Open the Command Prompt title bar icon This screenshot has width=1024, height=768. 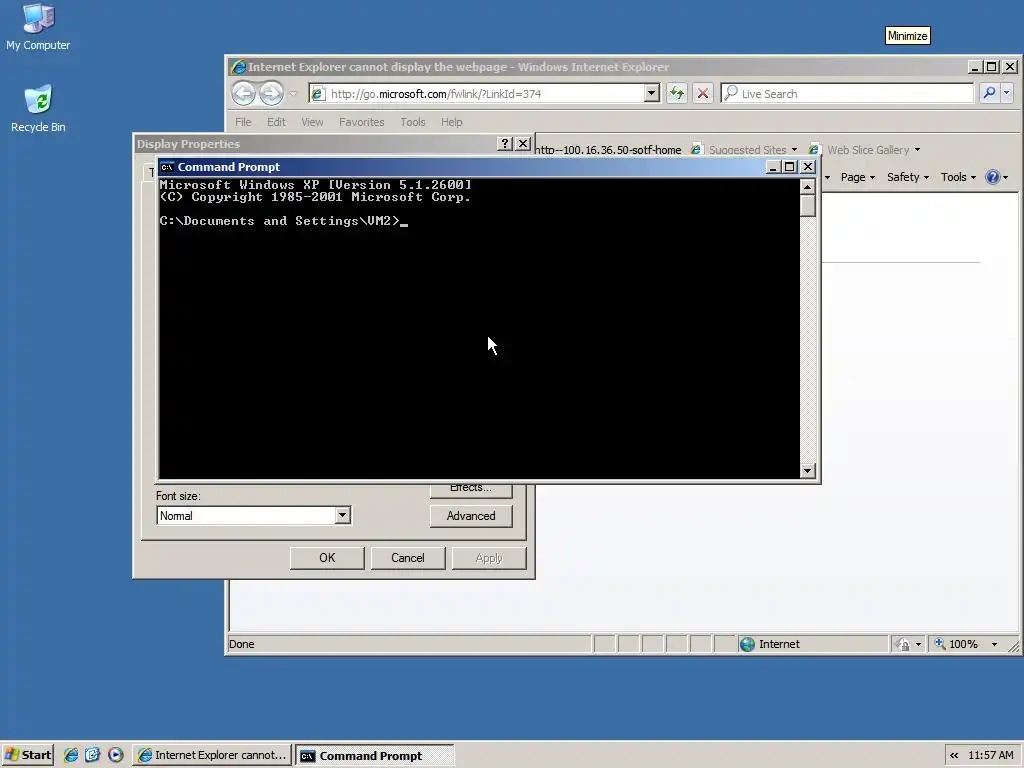(167, 167)
